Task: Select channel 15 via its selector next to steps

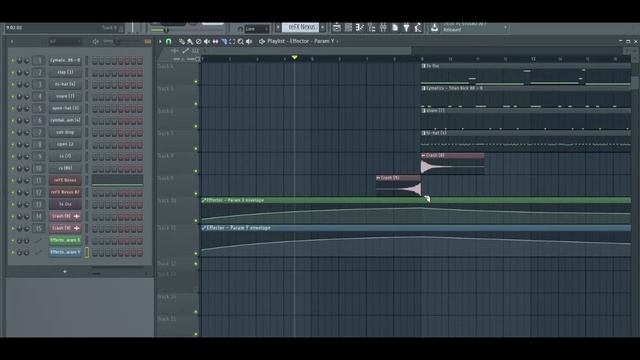Action: coord(87,229)
